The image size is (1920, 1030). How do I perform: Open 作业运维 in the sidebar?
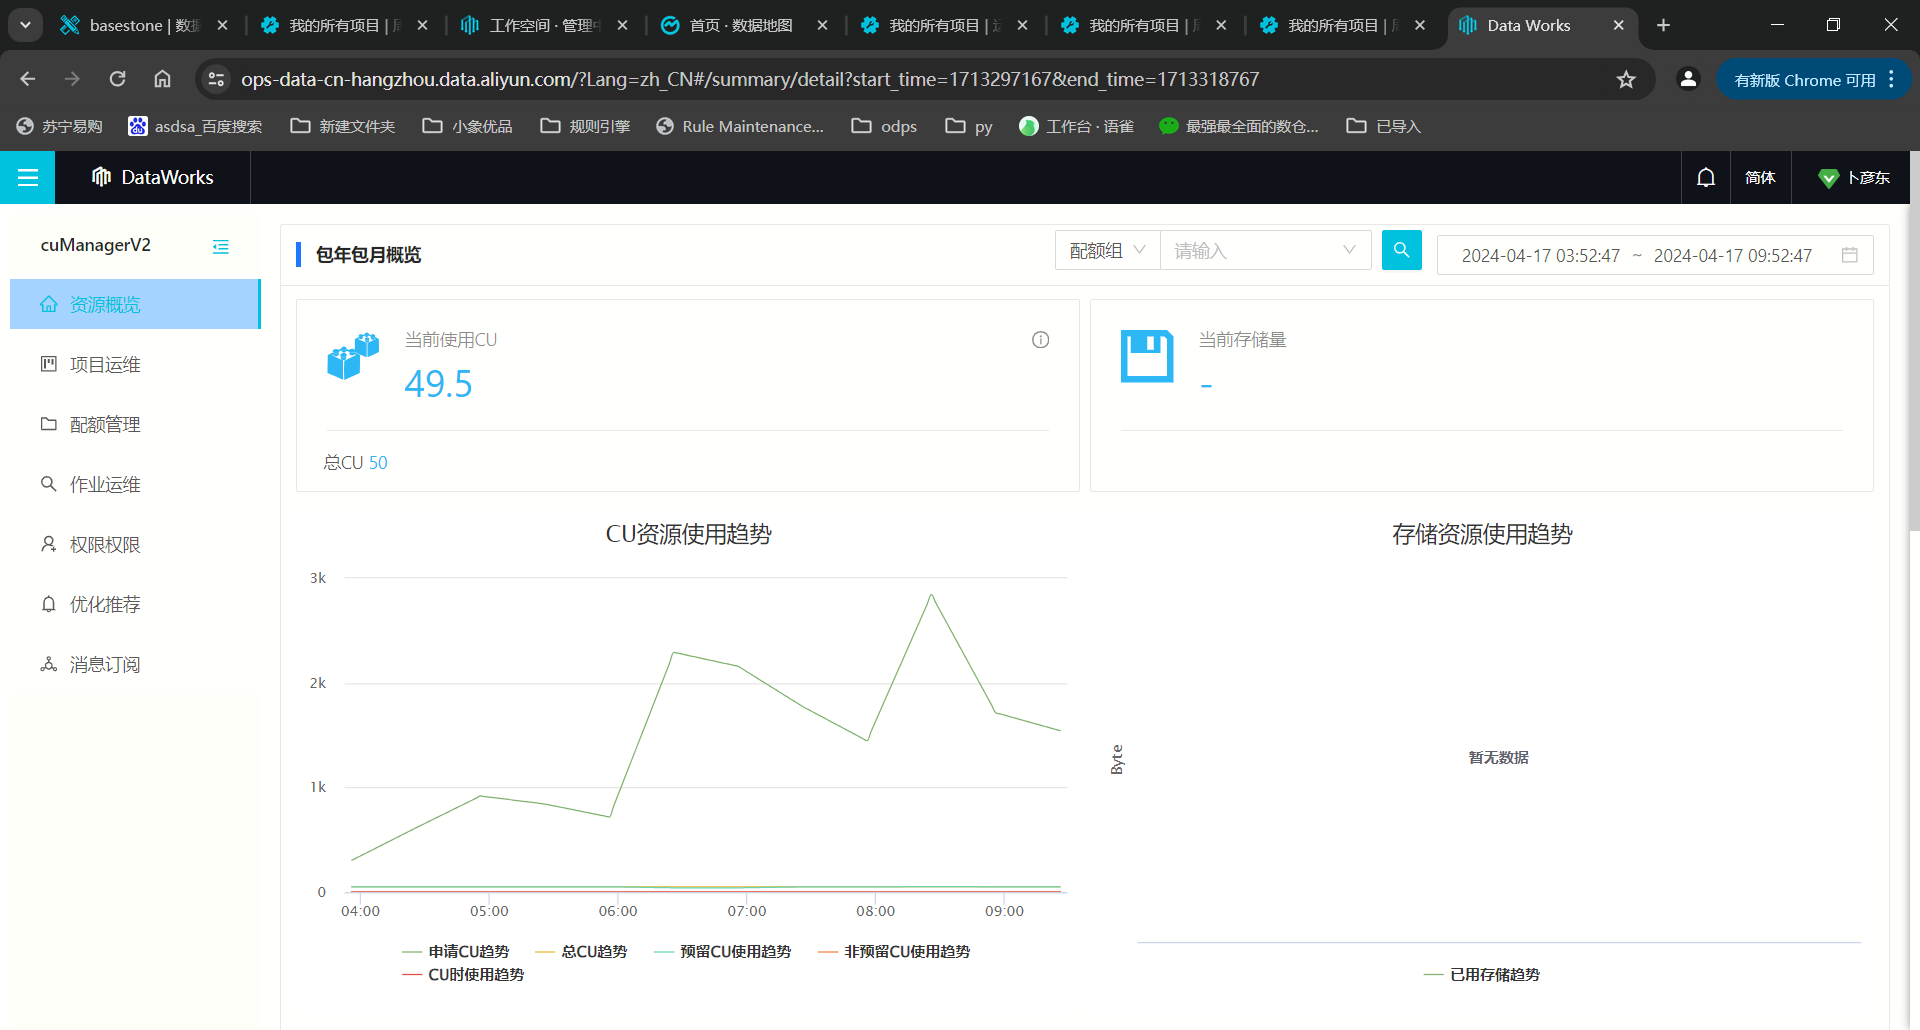[135, 484]
